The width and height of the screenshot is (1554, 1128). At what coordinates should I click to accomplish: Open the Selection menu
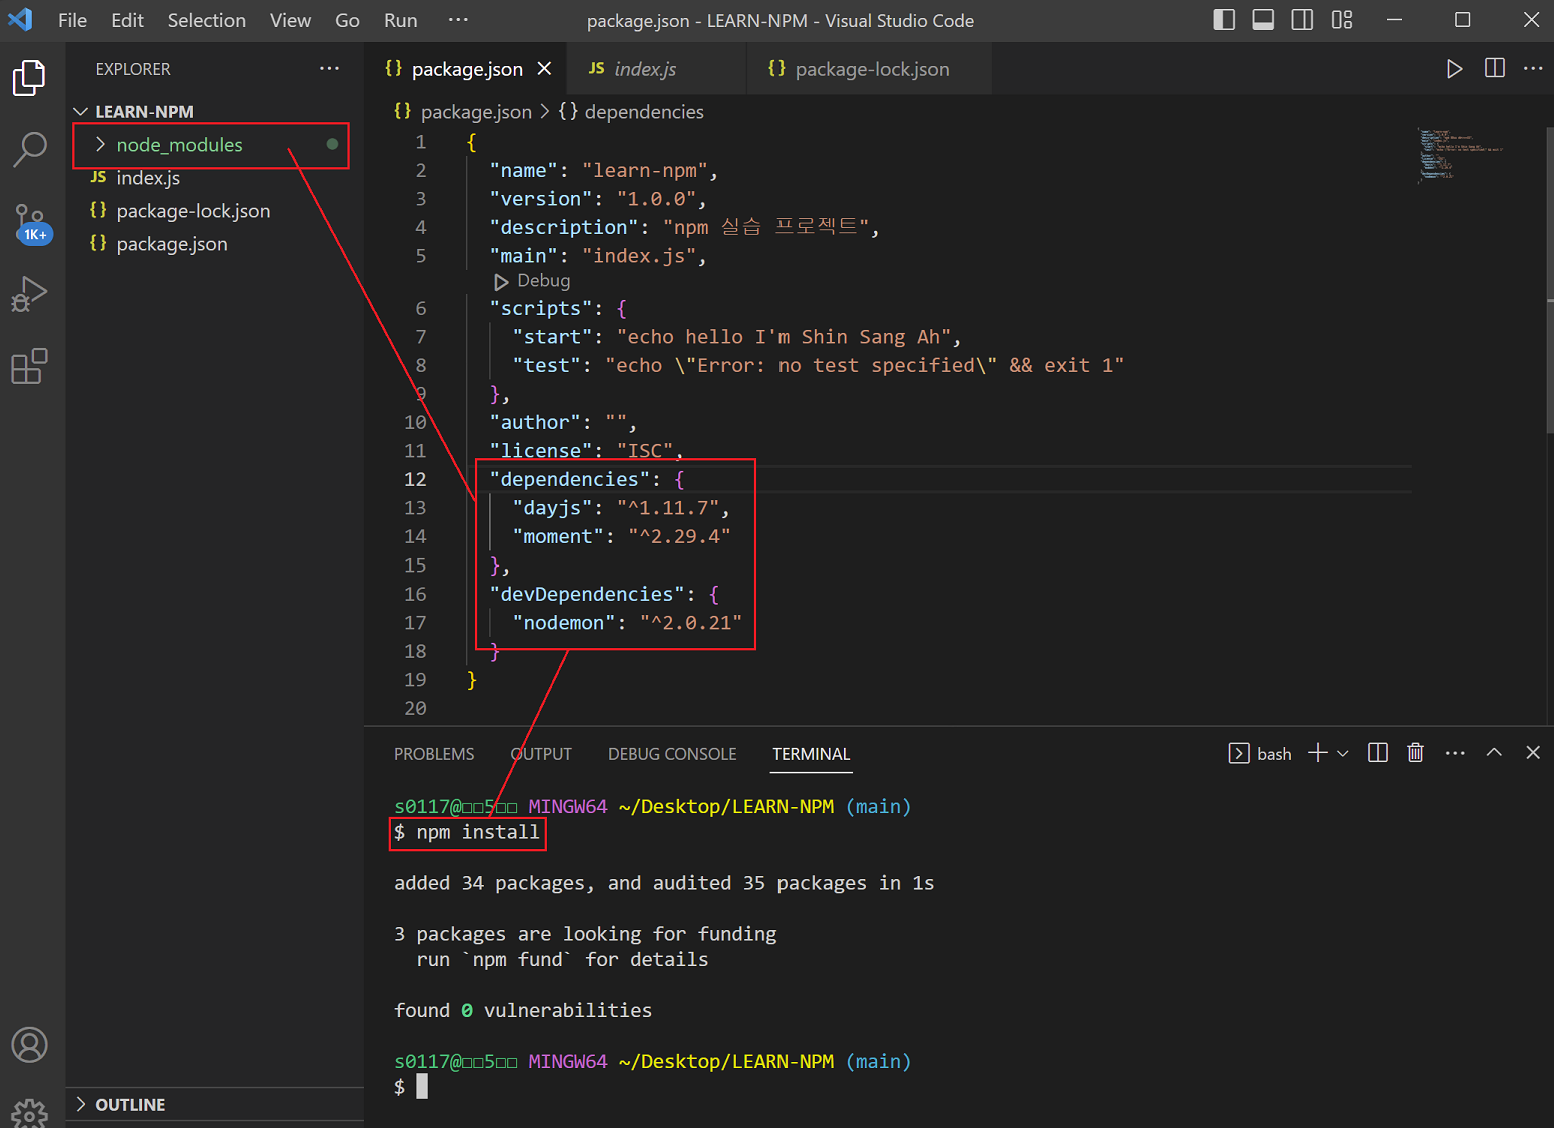tap(206, 20)
